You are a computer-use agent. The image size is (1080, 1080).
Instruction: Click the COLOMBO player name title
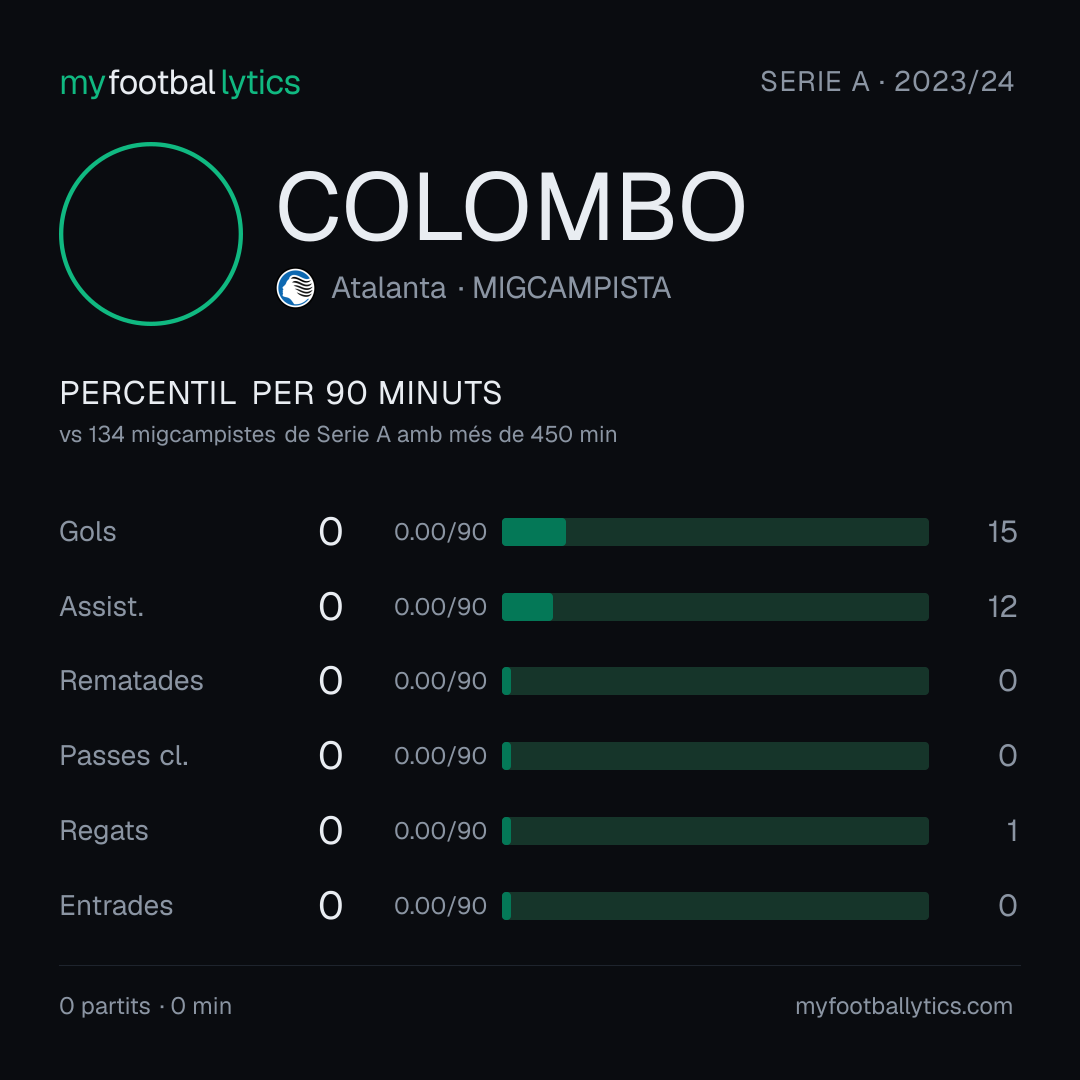[x=511, y=207]
